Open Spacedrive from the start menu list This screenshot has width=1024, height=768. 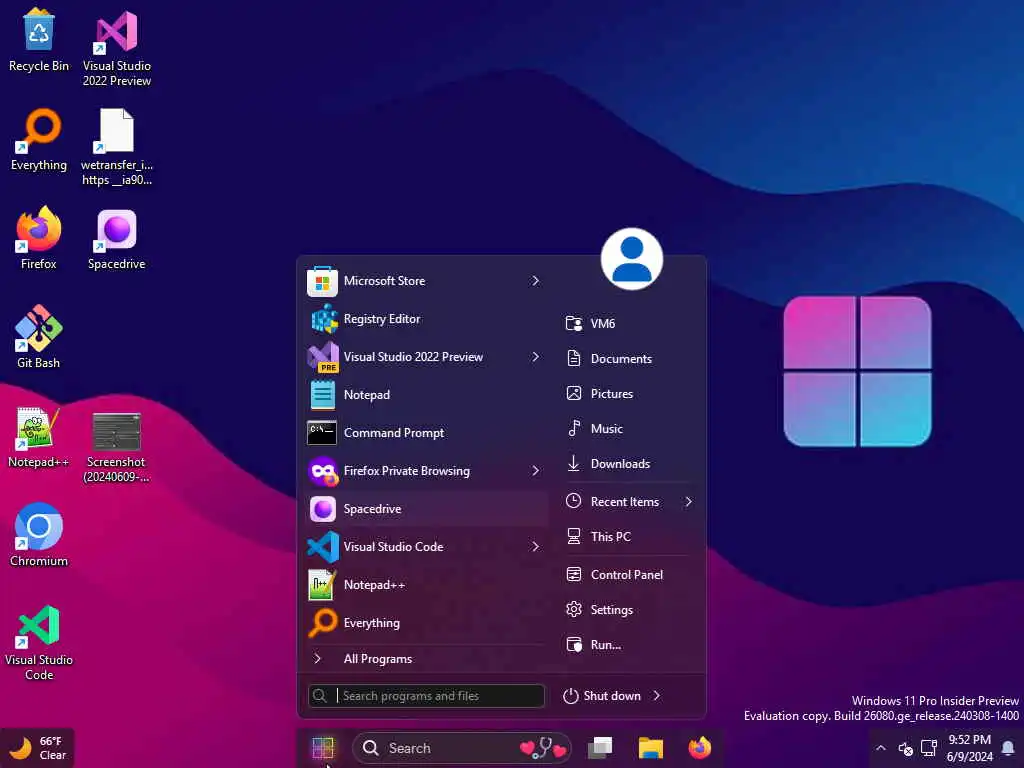click(426, 509)
